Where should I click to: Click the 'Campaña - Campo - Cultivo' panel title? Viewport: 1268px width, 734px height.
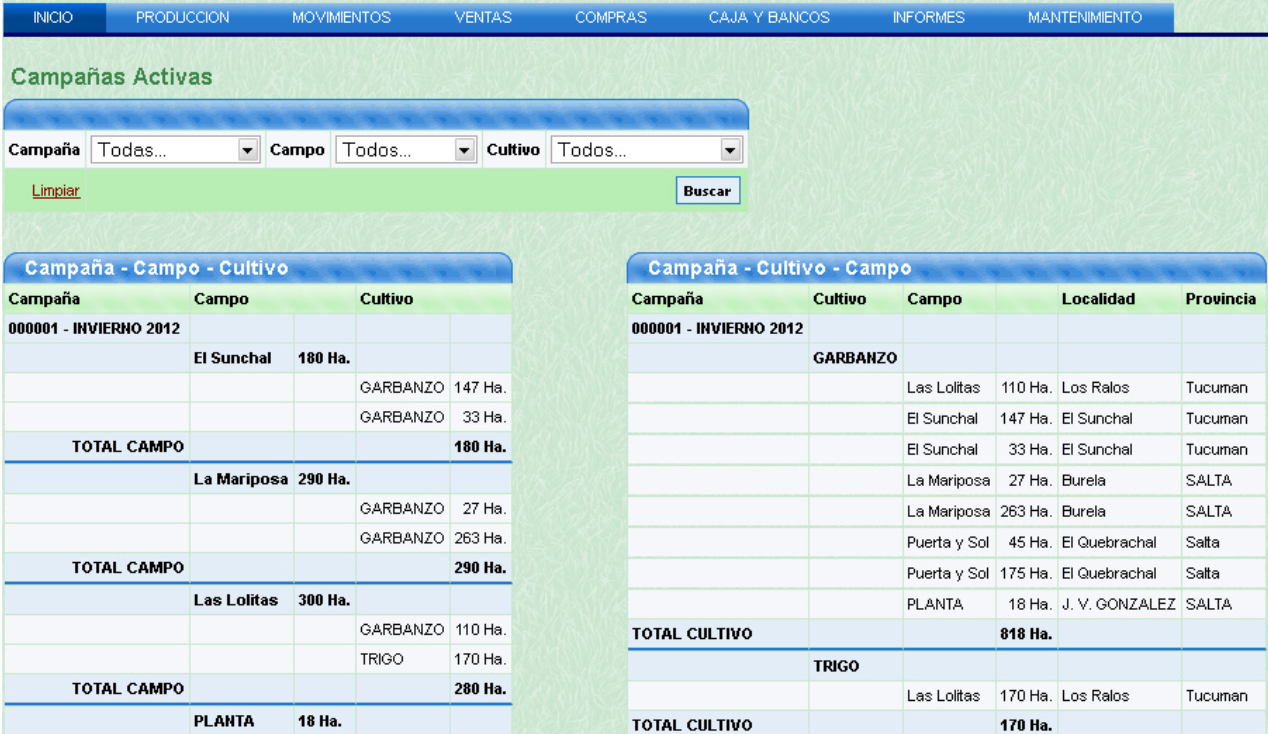(x=156, y=268)
